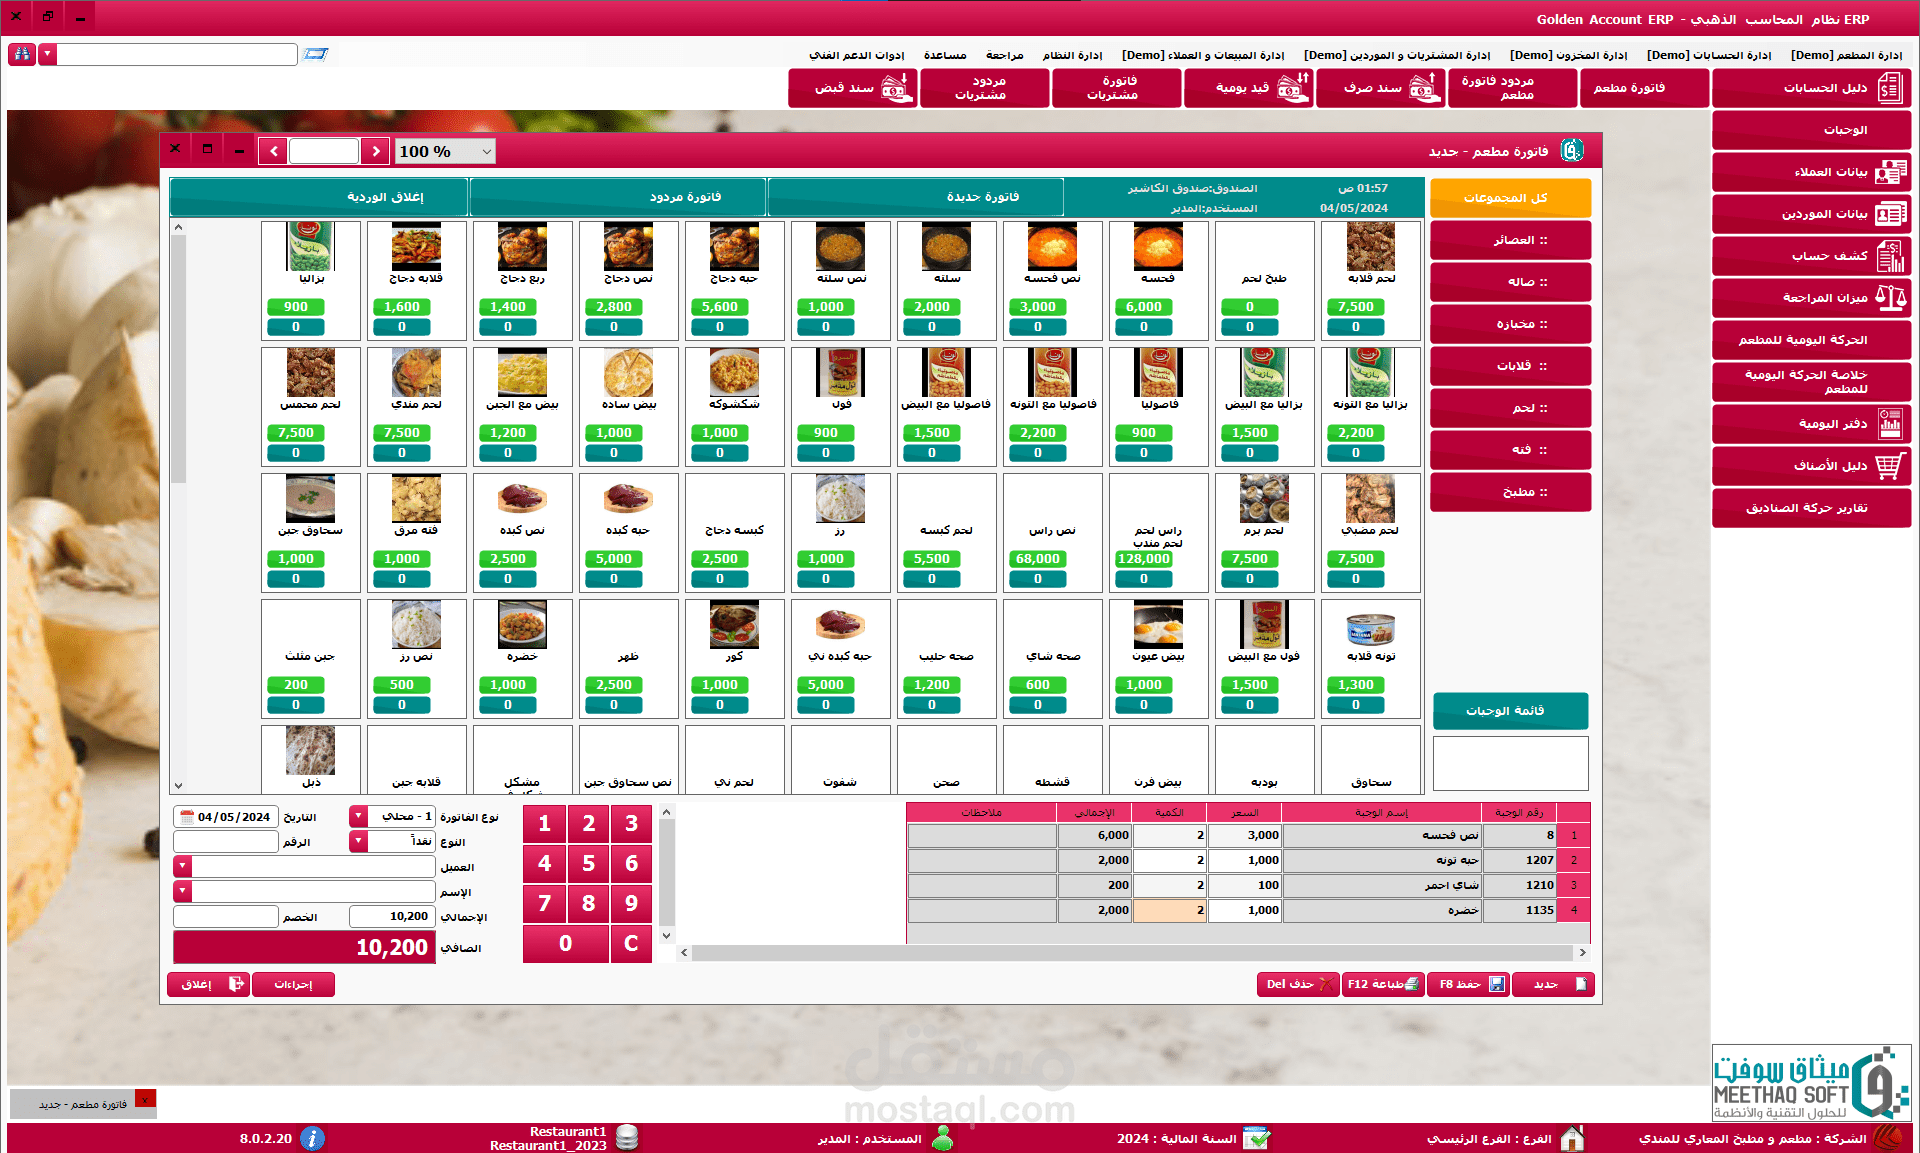Save the invoice with حفظ F8
This screenshot has width=1920, height=1153.
click(1468, 984)
